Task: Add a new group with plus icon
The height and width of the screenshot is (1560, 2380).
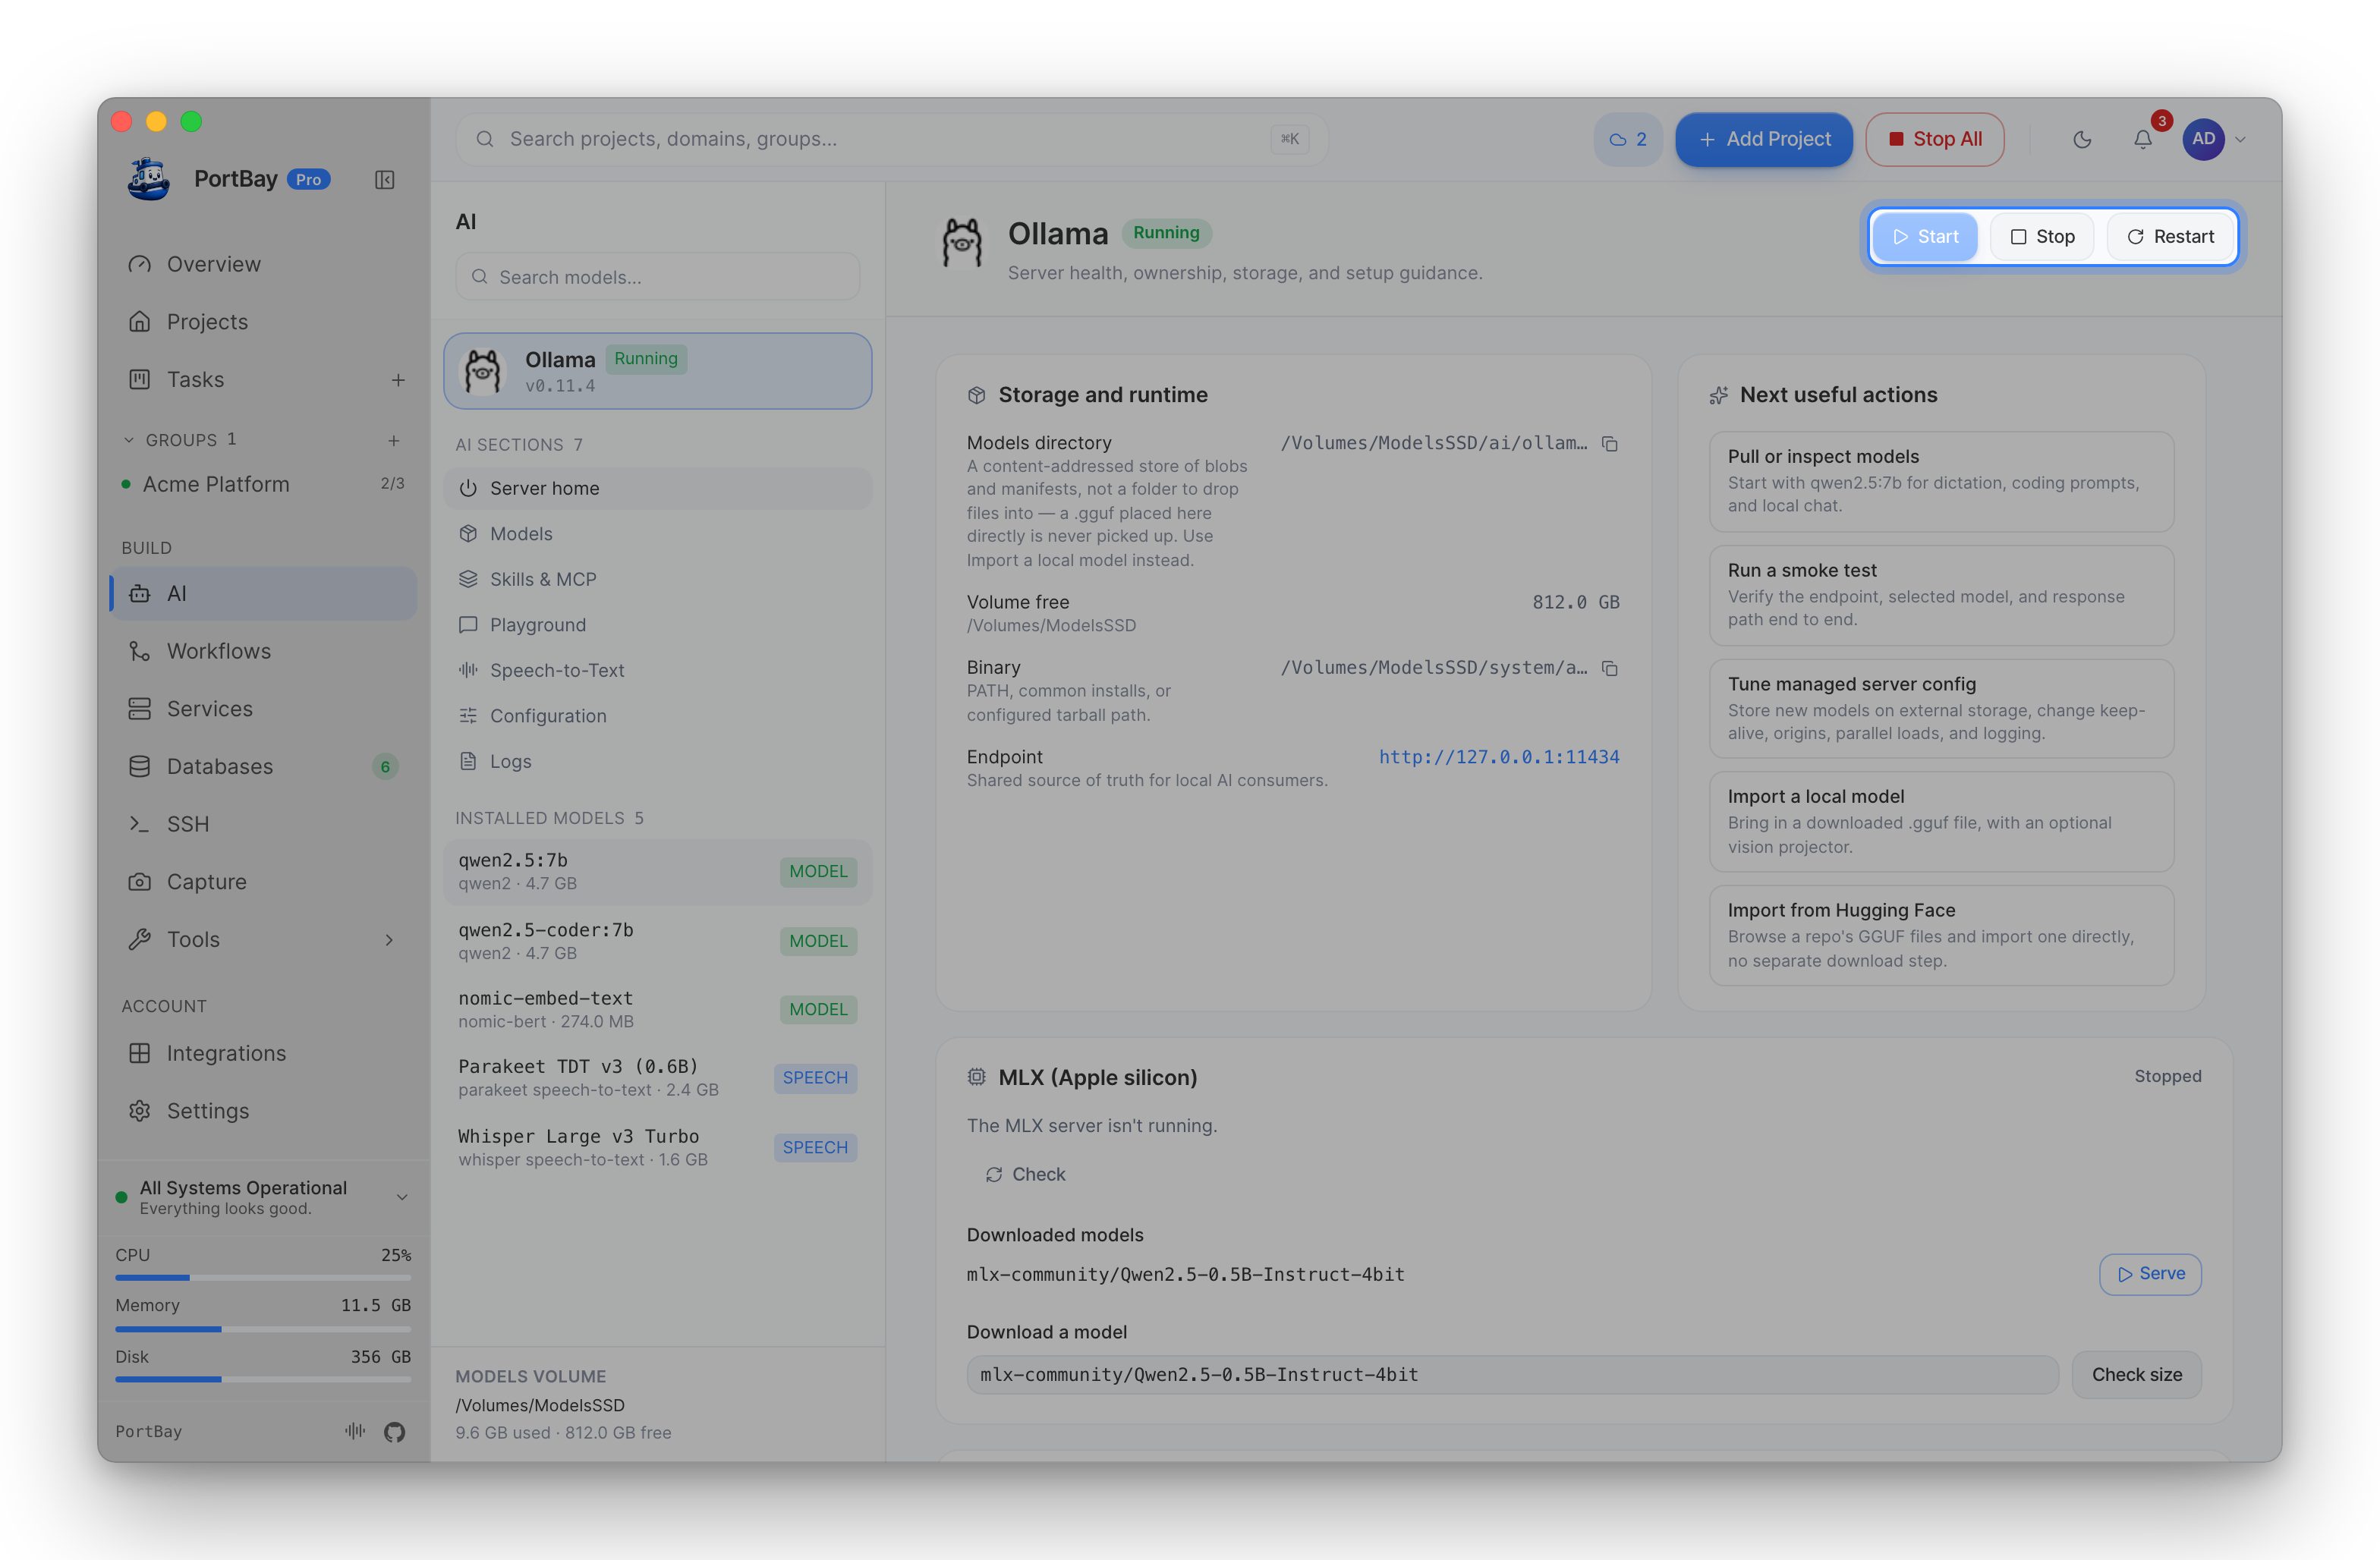Action: pyautogui.click(x=394, y=440)
